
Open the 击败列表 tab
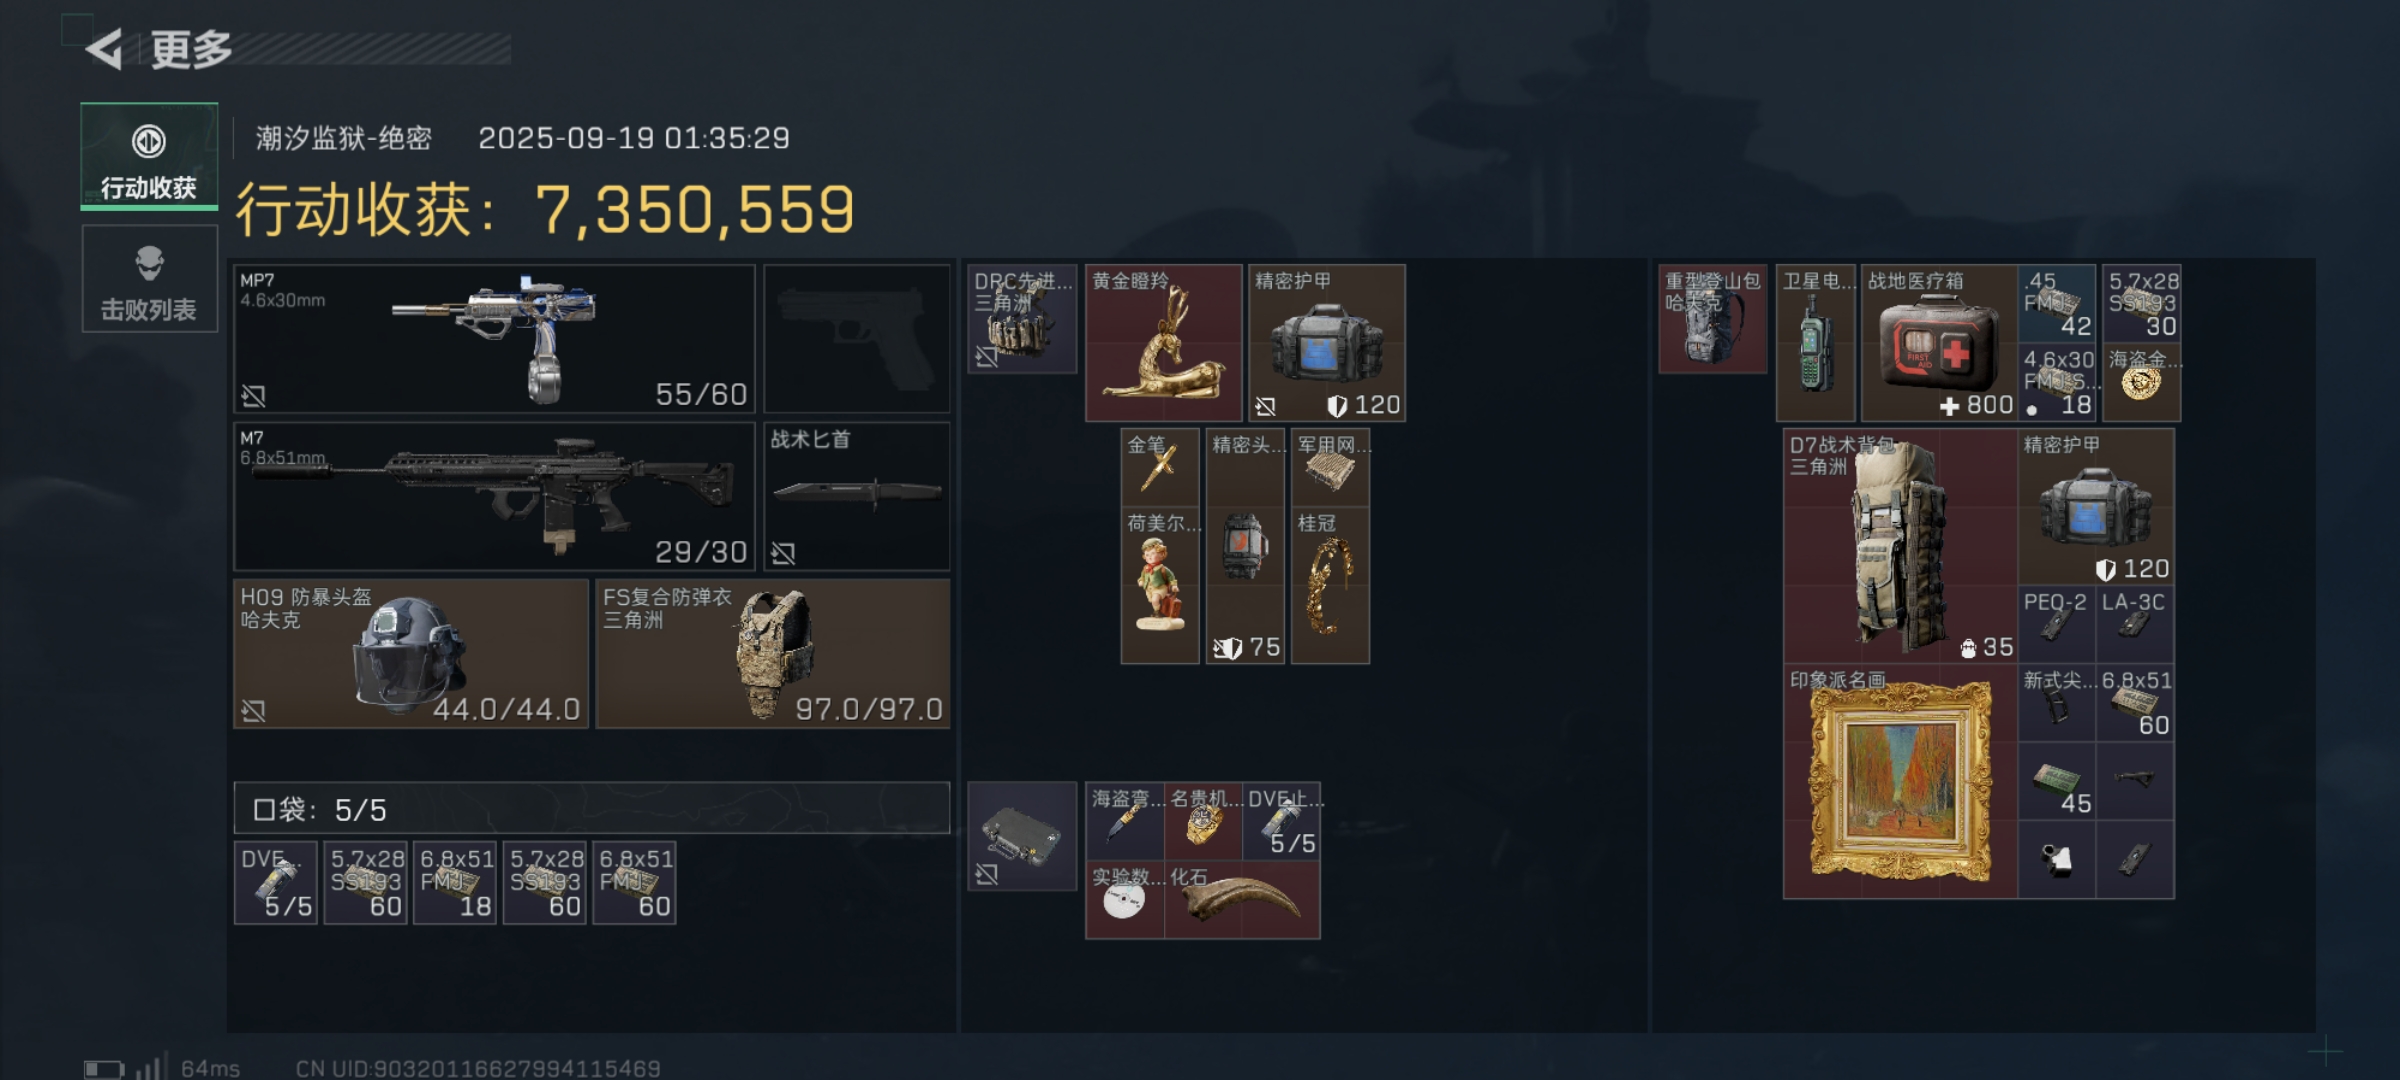tap(149, 279)
